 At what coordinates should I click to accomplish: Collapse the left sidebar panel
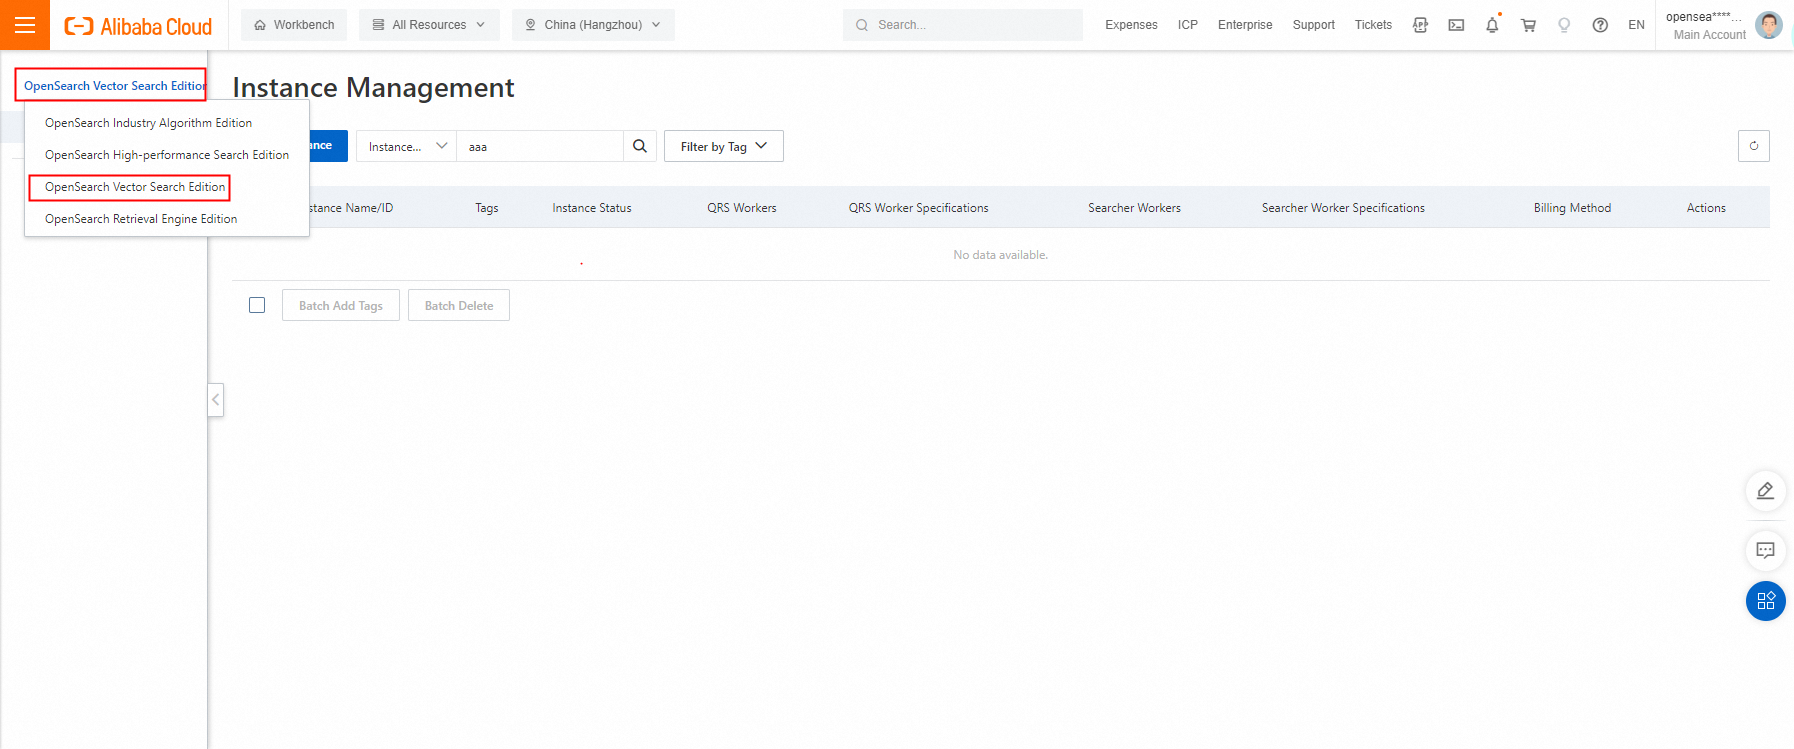215,400
